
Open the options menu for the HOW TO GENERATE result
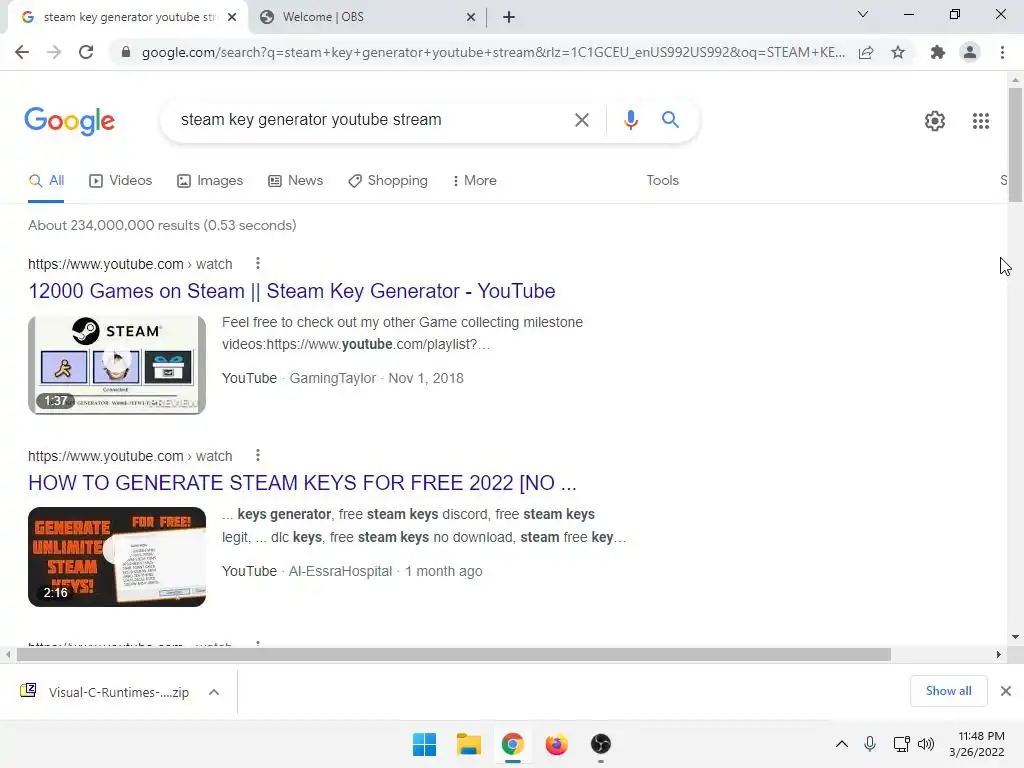(x=258, y=455)
